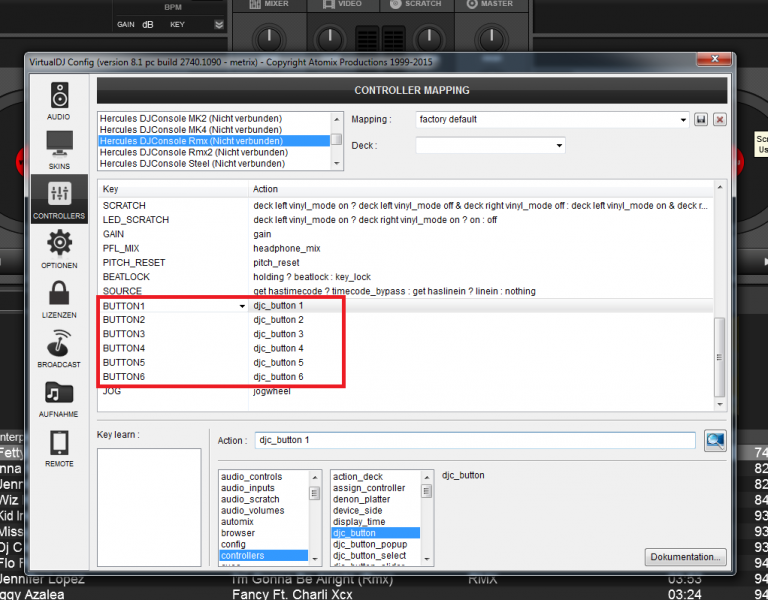This screenshot has width=768, height=600.
Task: Click the action search magnifier icon
Action: pyautogui.click(x=715, y=440)
